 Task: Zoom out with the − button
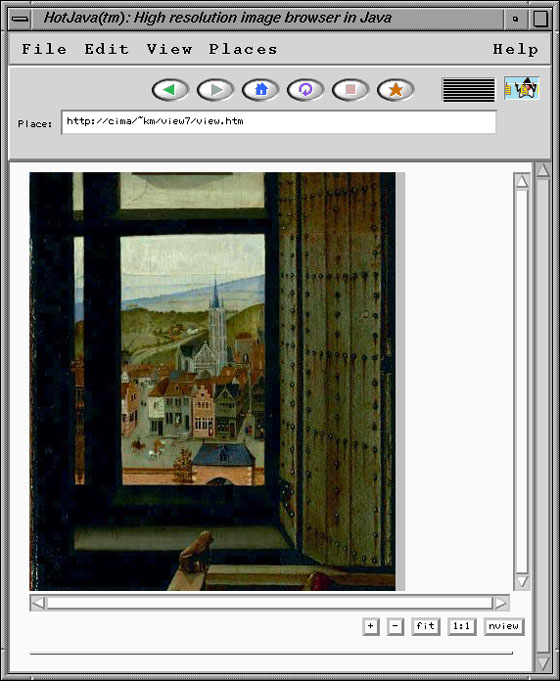tap(395, 626)
